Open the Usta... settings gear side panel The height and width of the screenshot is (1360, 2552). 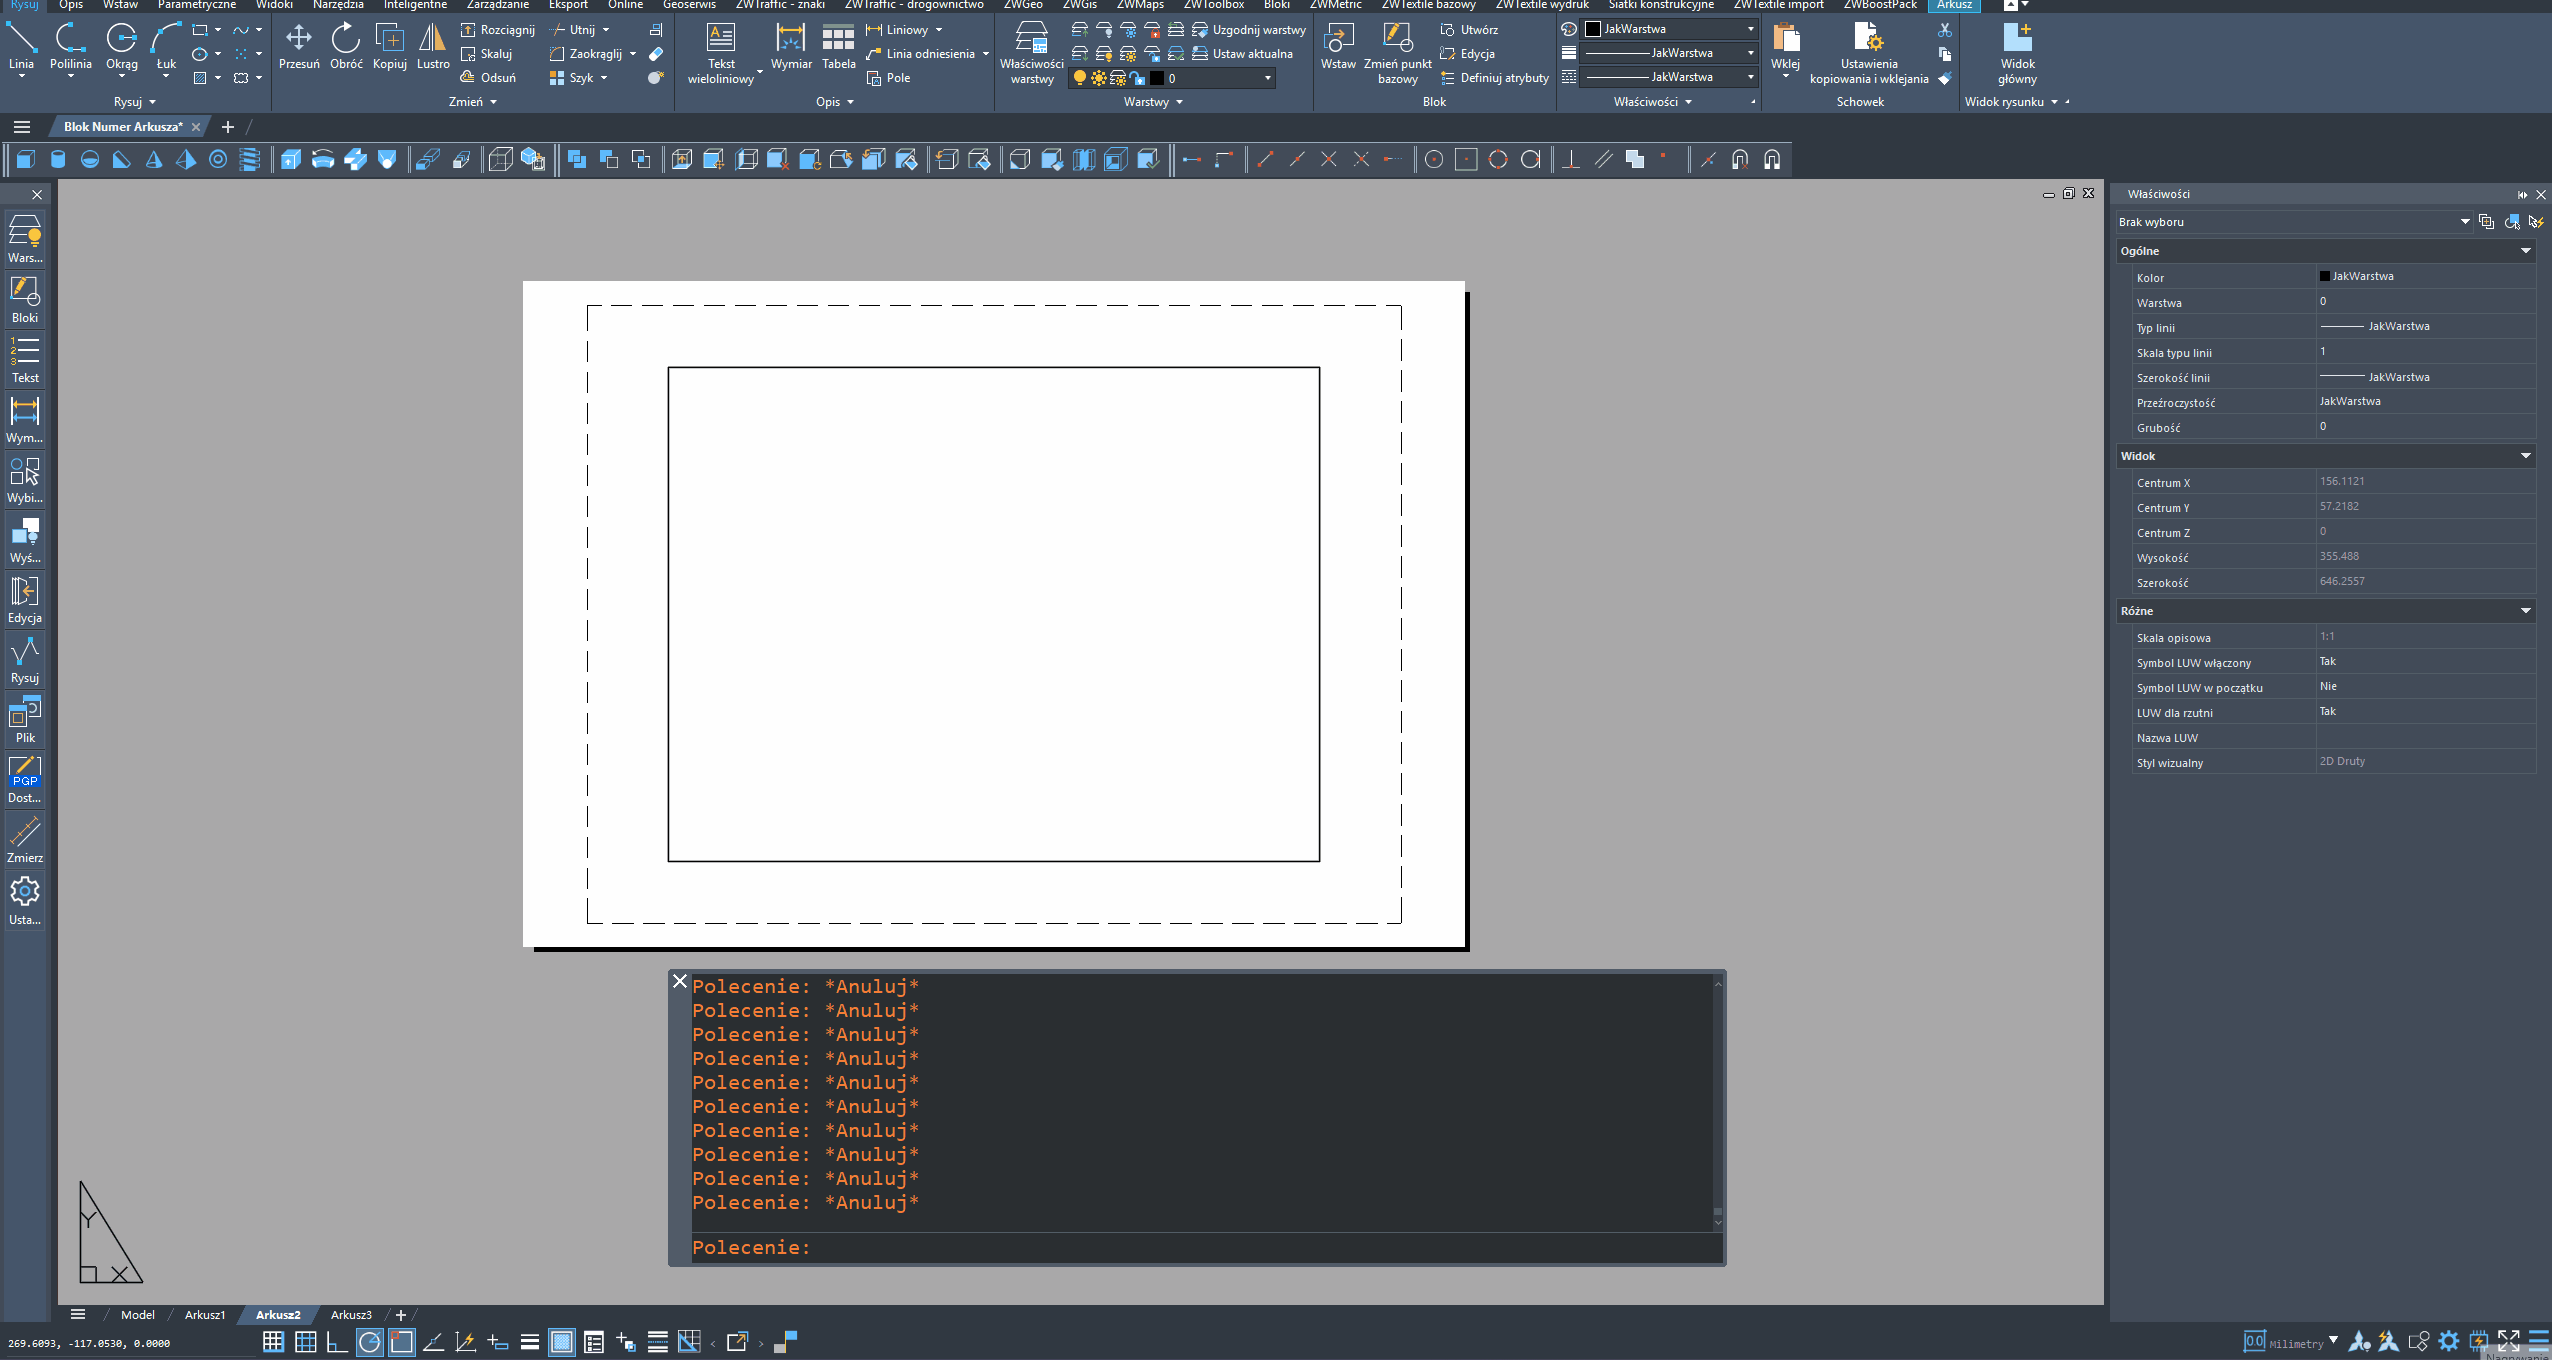[x=24, y=901]
